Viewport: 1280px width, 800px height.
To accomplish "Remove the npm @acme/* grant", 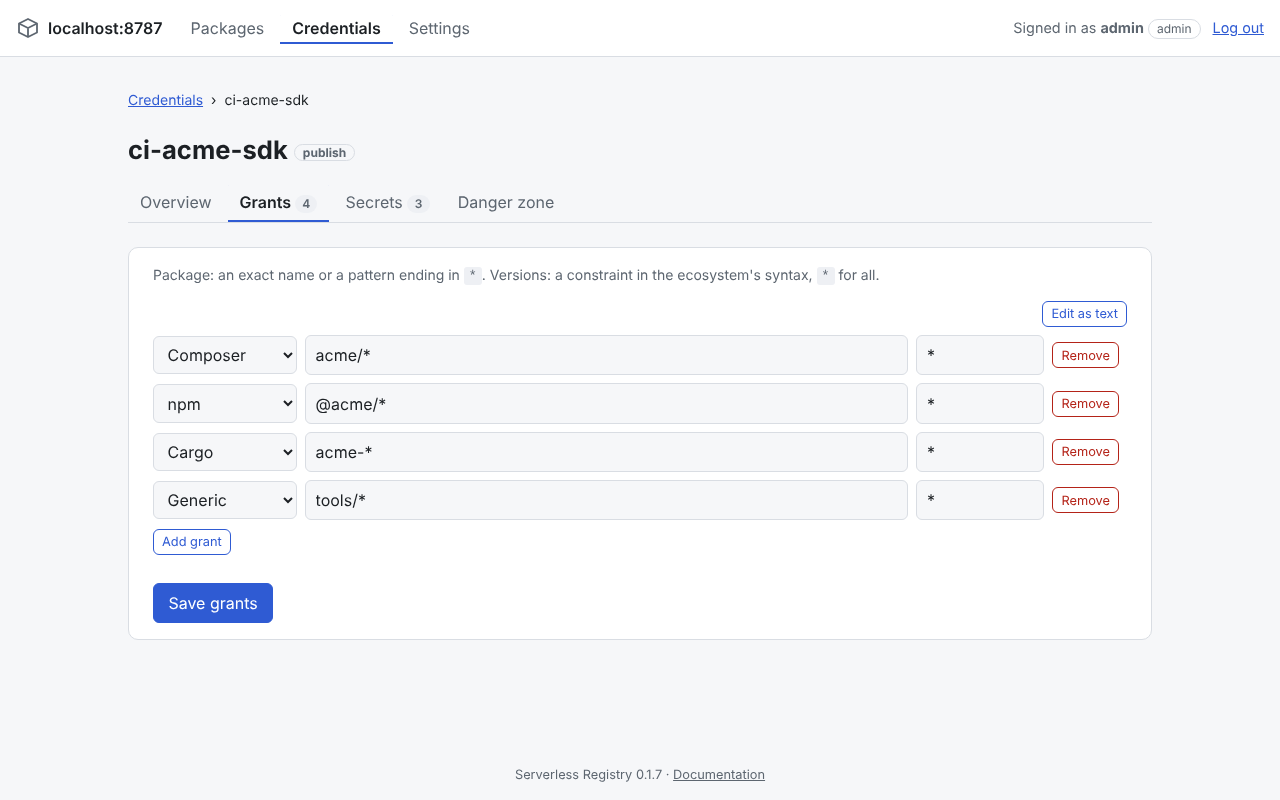I will click(x=1085, y=404).
